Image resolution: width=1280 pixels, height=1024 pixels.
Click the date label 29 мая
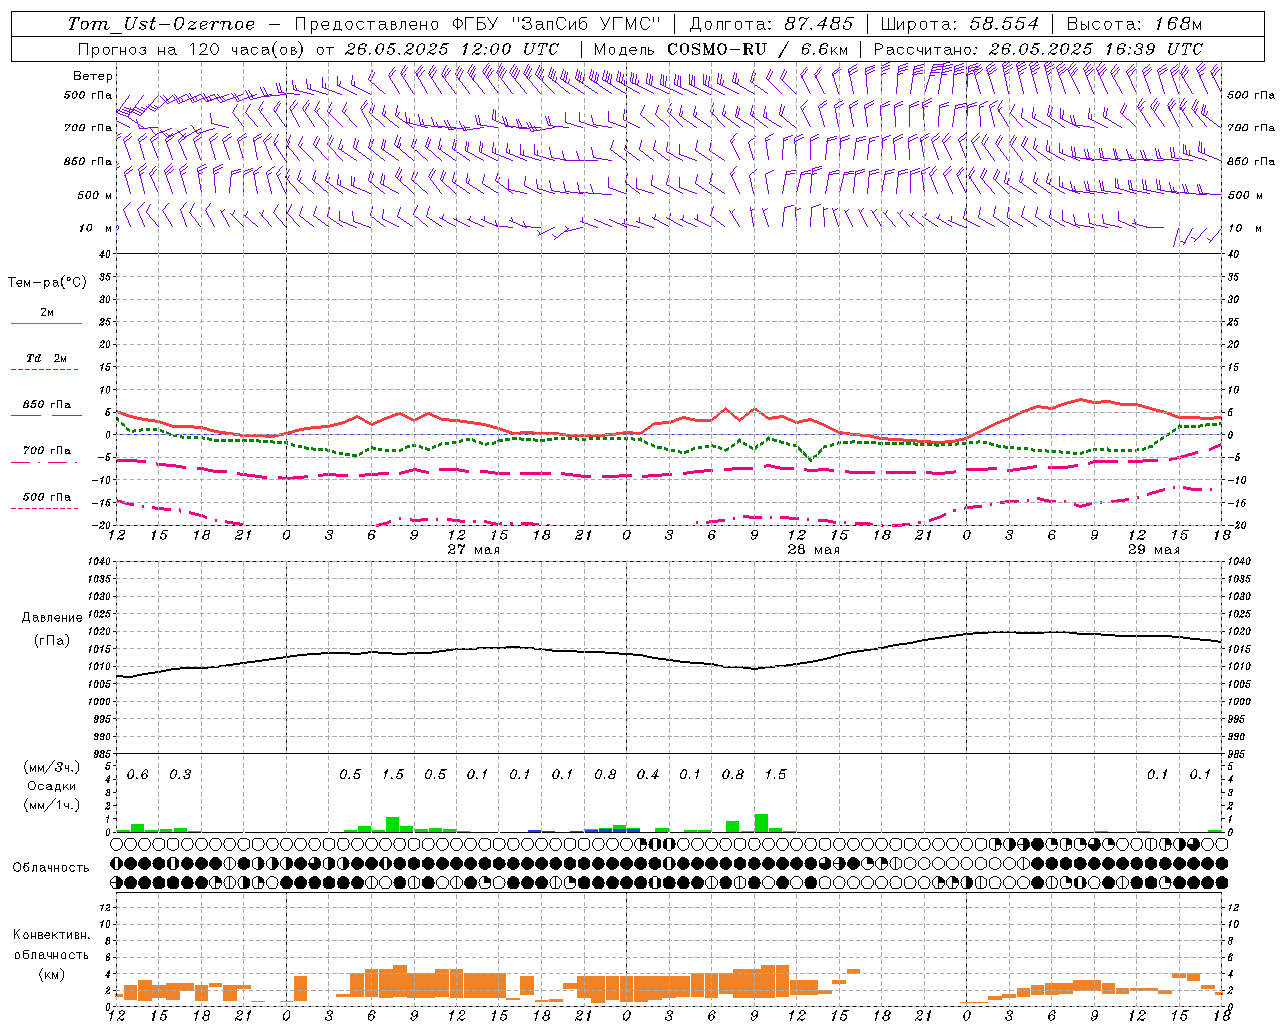(1153, 550)
